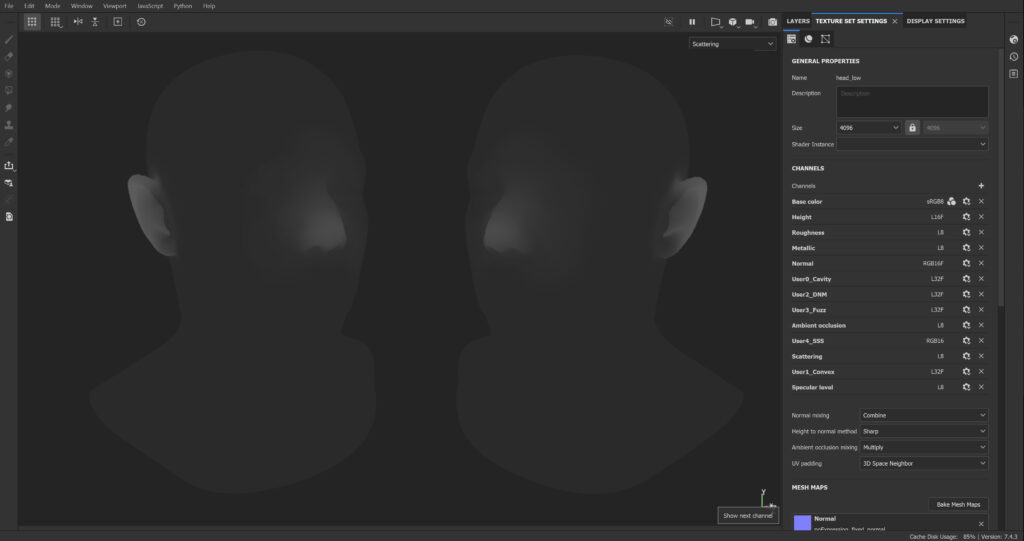Open the Size 4096 dropdown
This screenshot has height=541, width=1024.
point(869,127)
